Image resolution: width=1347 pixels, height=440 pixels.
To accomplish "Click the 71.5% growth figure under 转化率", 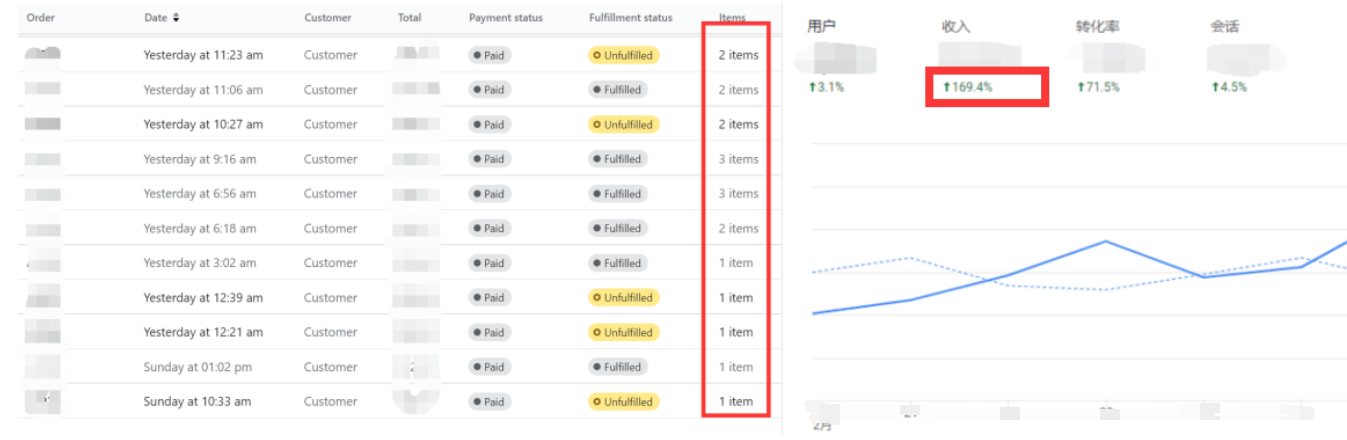I will [1098, 87].
